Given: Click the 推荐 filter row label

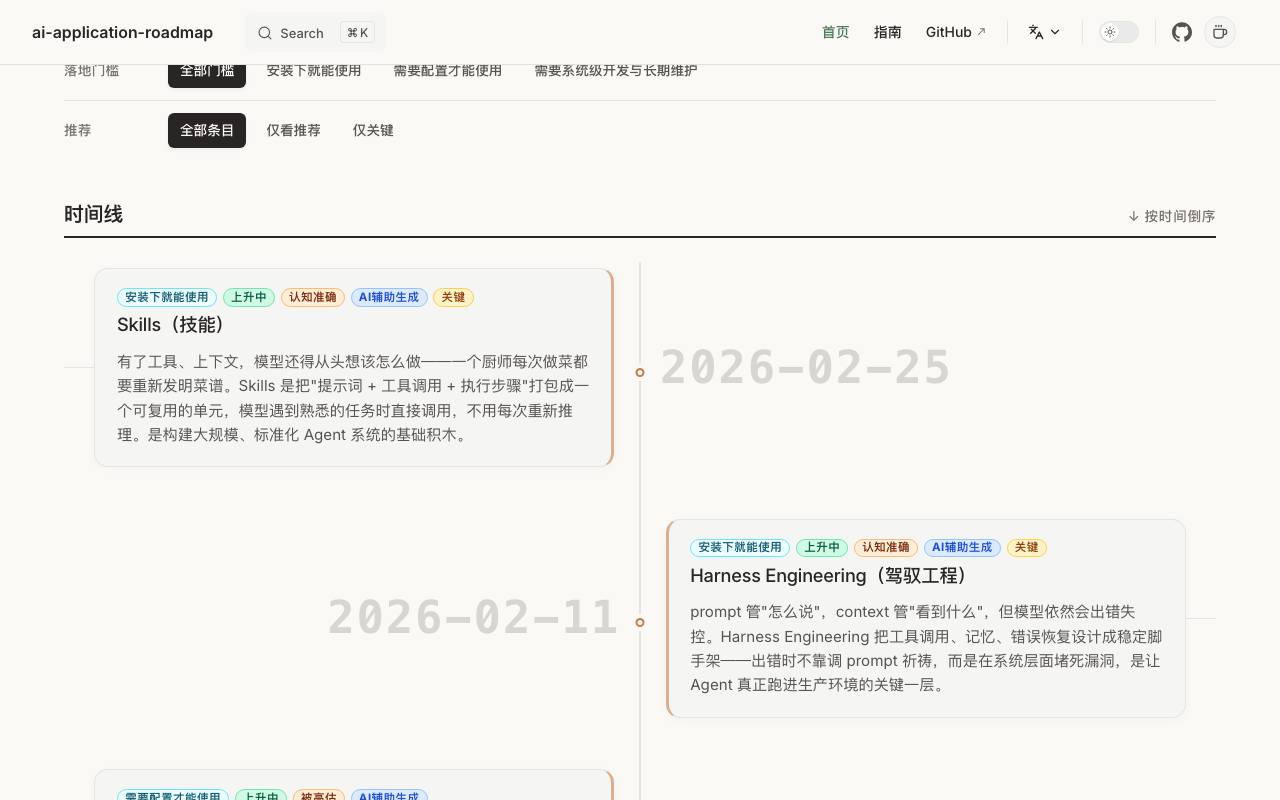Looking at the screenshot, I should (x=78, y=130).
